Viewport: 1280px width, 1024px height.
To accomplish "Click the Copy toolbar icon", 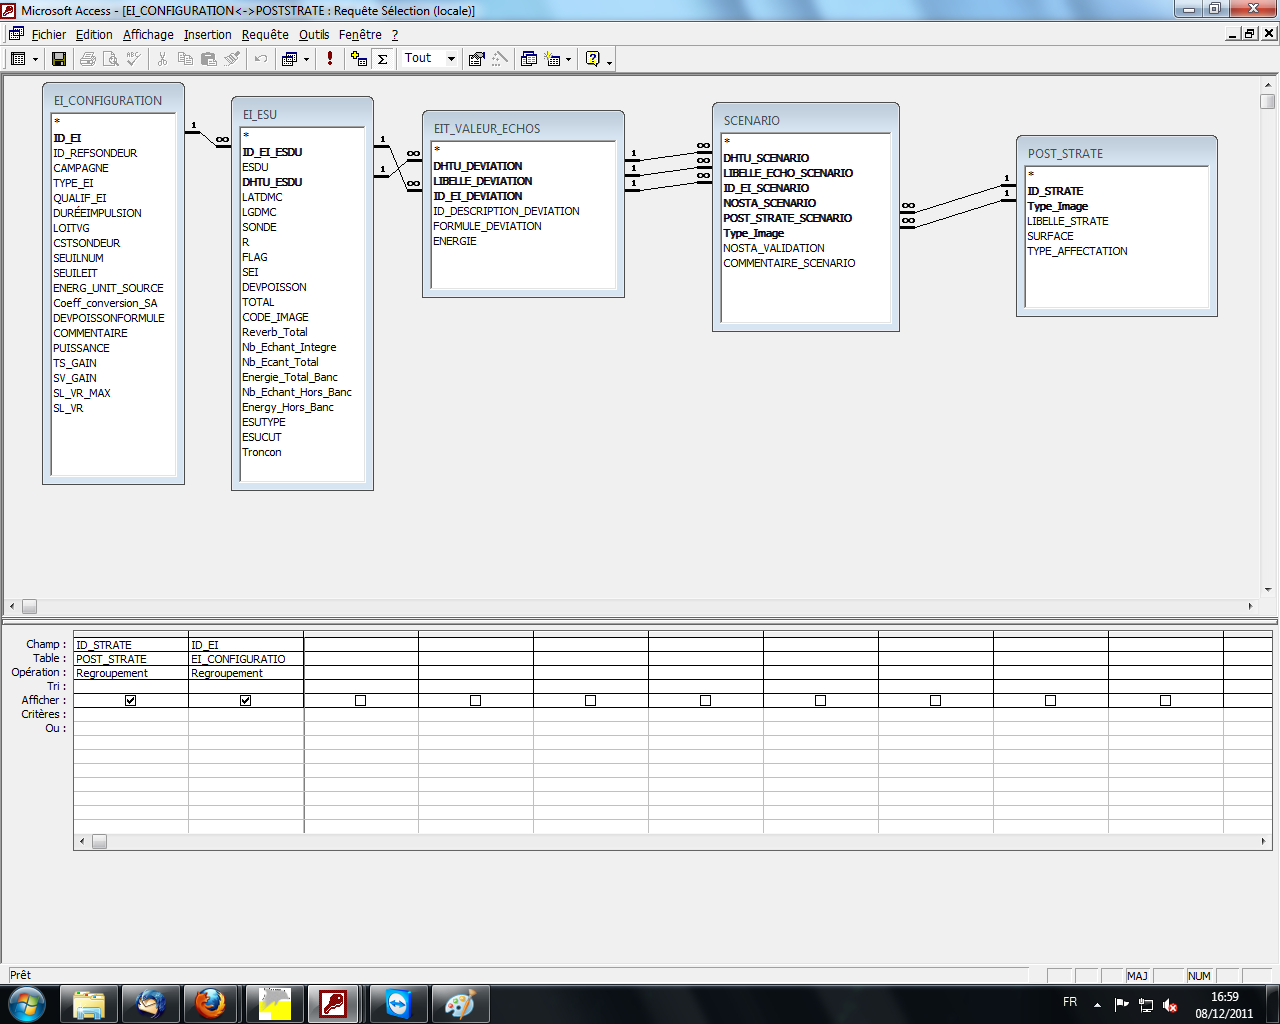I will (185, 59).
